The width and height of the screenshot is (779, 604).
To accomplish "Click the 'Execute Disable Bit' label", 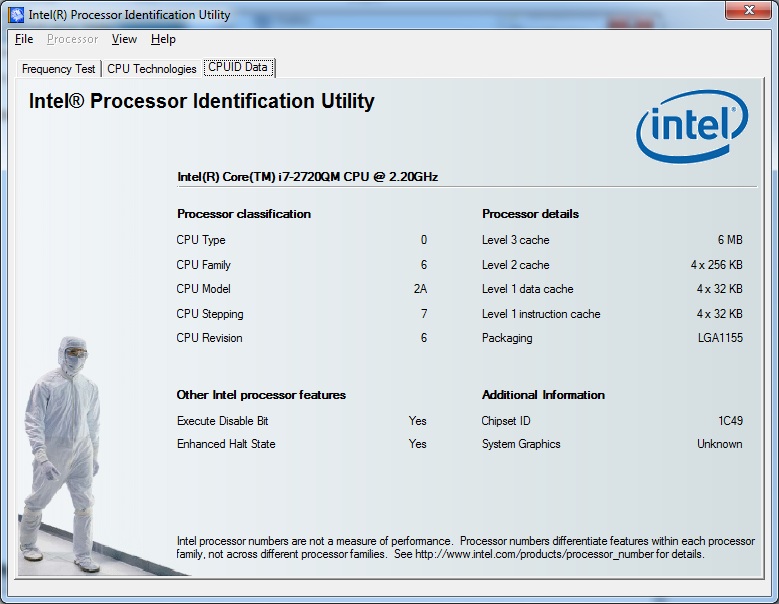I will click(223, 421).
